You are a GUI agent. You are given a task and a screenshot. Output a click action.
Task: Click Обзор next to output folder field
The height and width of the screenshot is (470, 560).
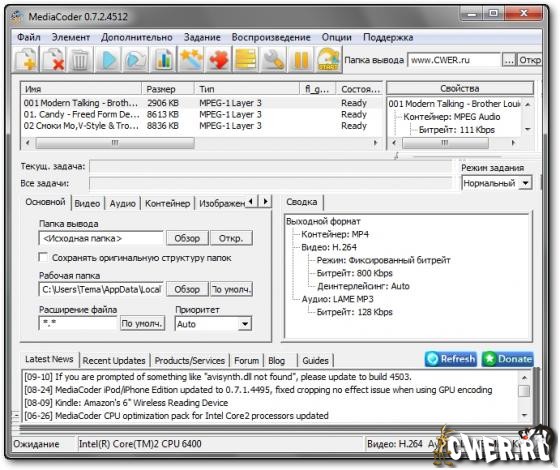(187, 238)
